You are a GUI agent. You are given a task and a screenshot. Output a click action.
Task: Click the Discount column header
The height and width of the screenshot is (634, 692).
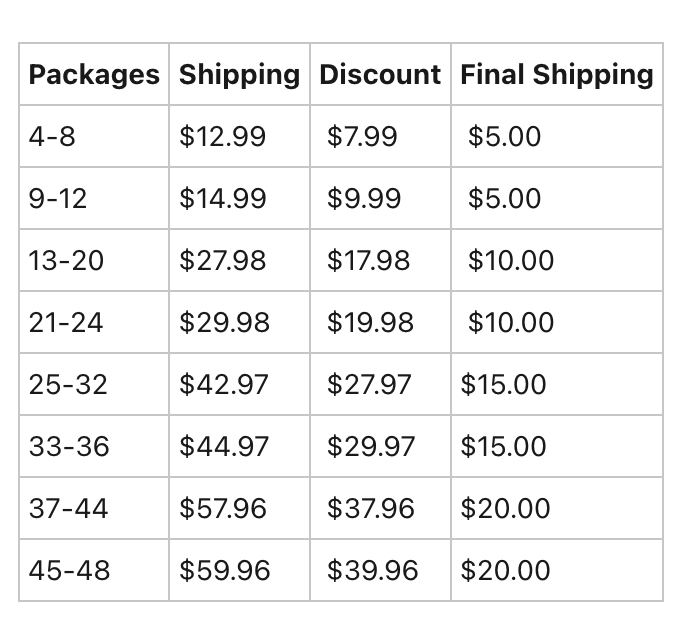coord(380,74)
